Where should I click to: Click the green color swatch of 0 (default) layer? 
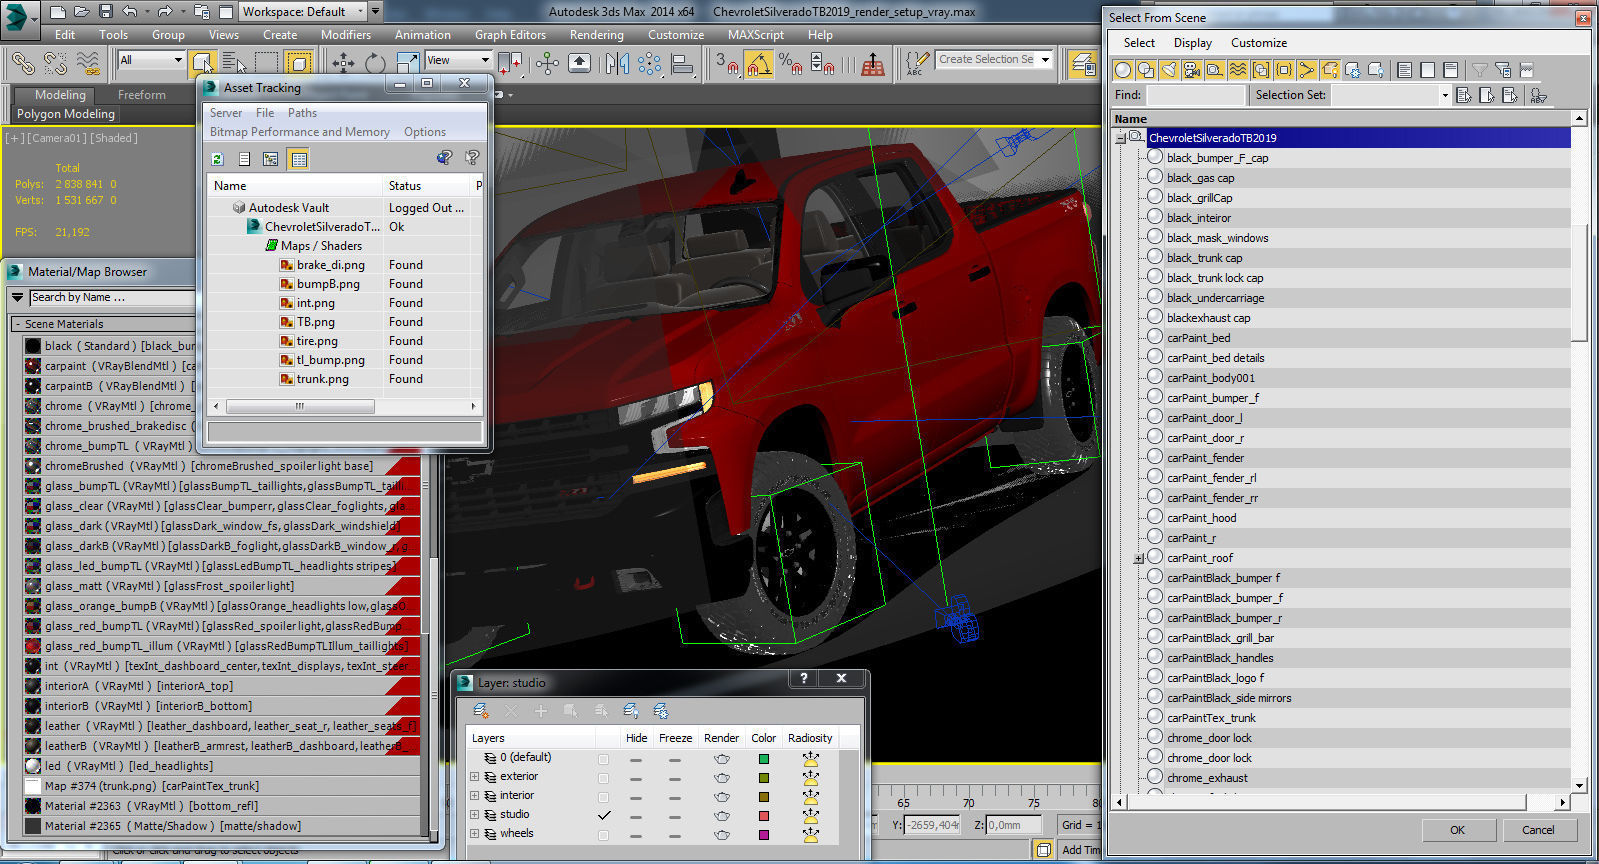(x=764, y=759)
